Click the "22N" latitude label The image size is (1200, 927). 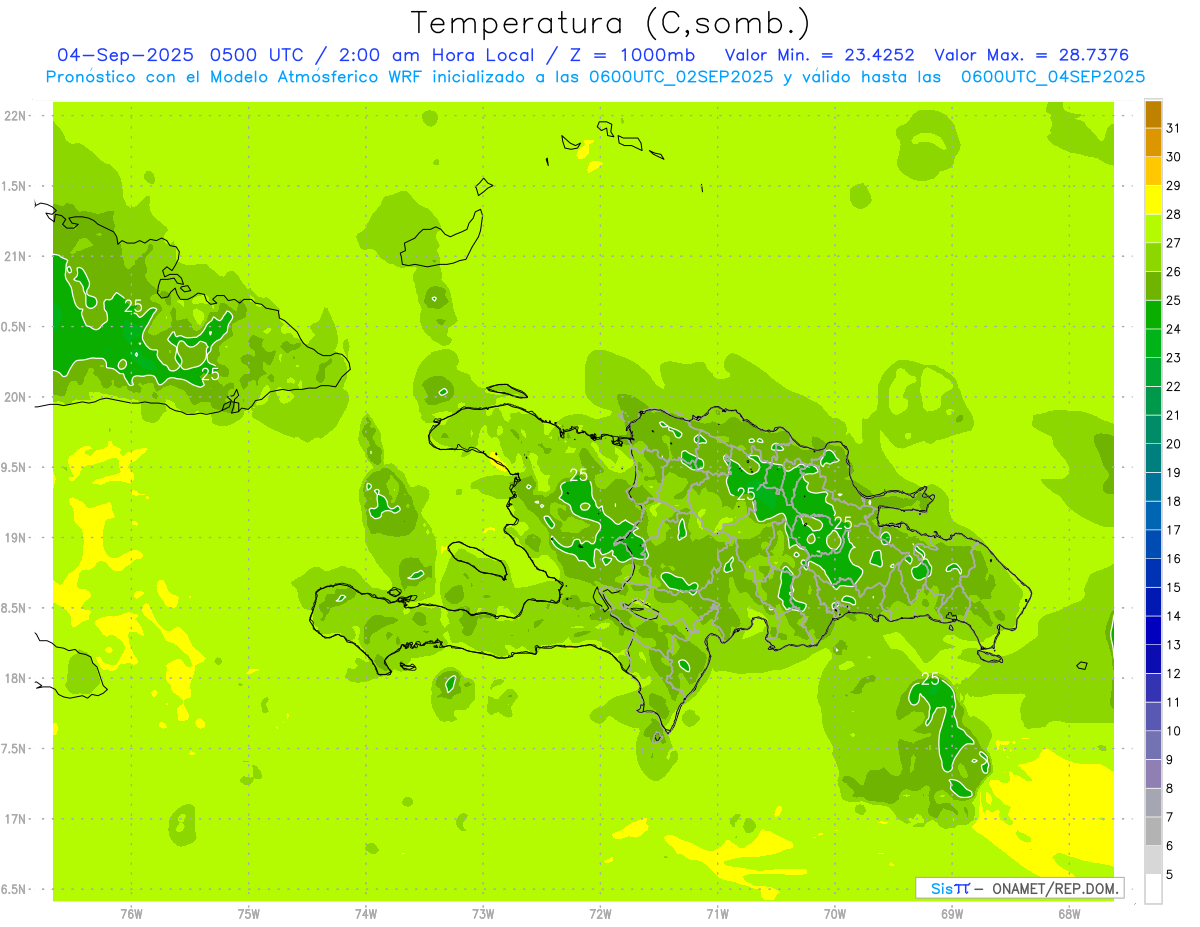click(15, 116)
